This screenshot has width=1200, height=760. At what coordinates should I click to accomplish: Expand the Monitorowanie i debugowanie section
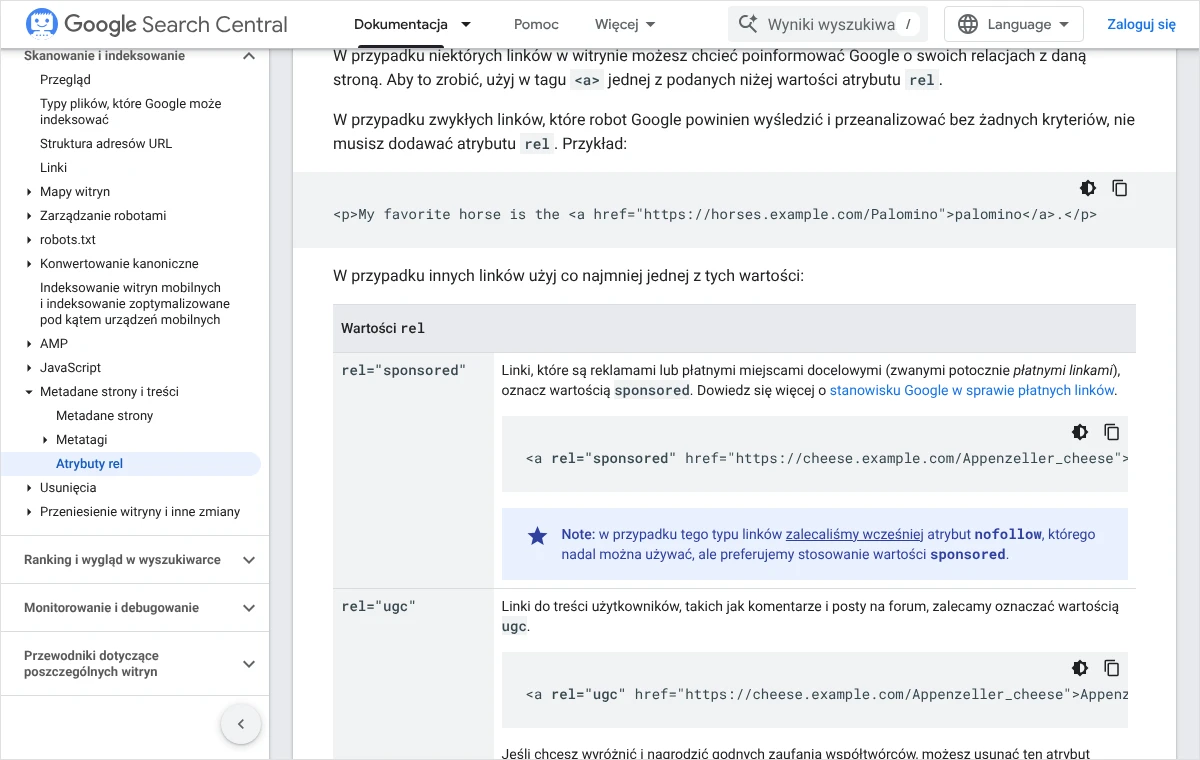249,608
